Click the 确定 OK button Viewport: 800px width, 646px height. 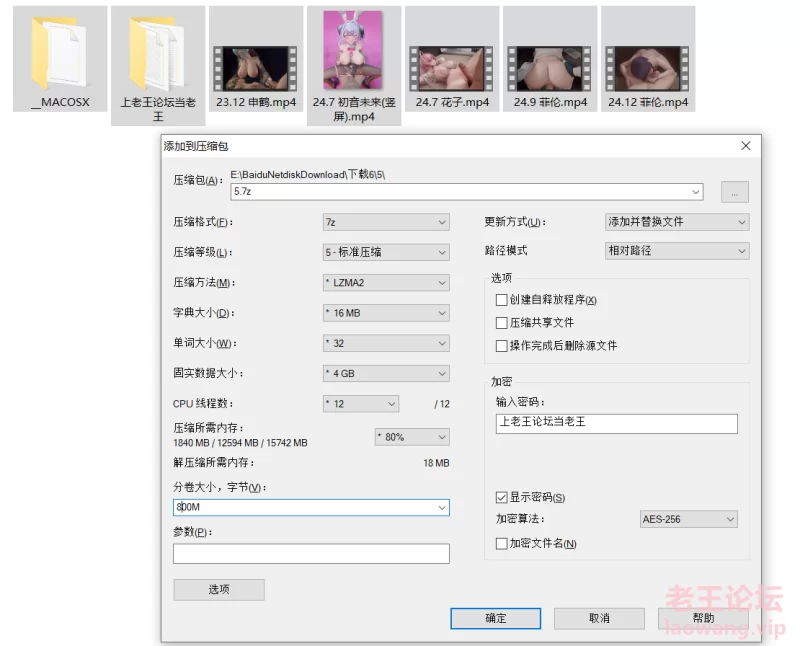[x=495, y=618]
